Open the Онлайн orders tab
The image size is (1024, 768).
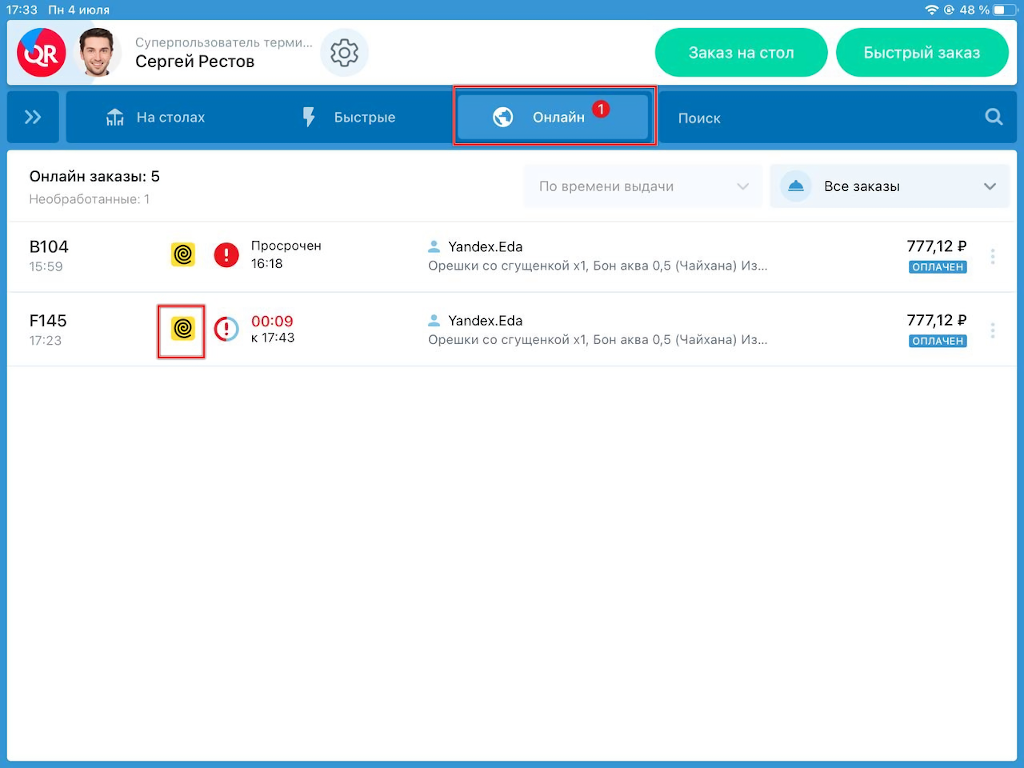(x=554, y=117)
